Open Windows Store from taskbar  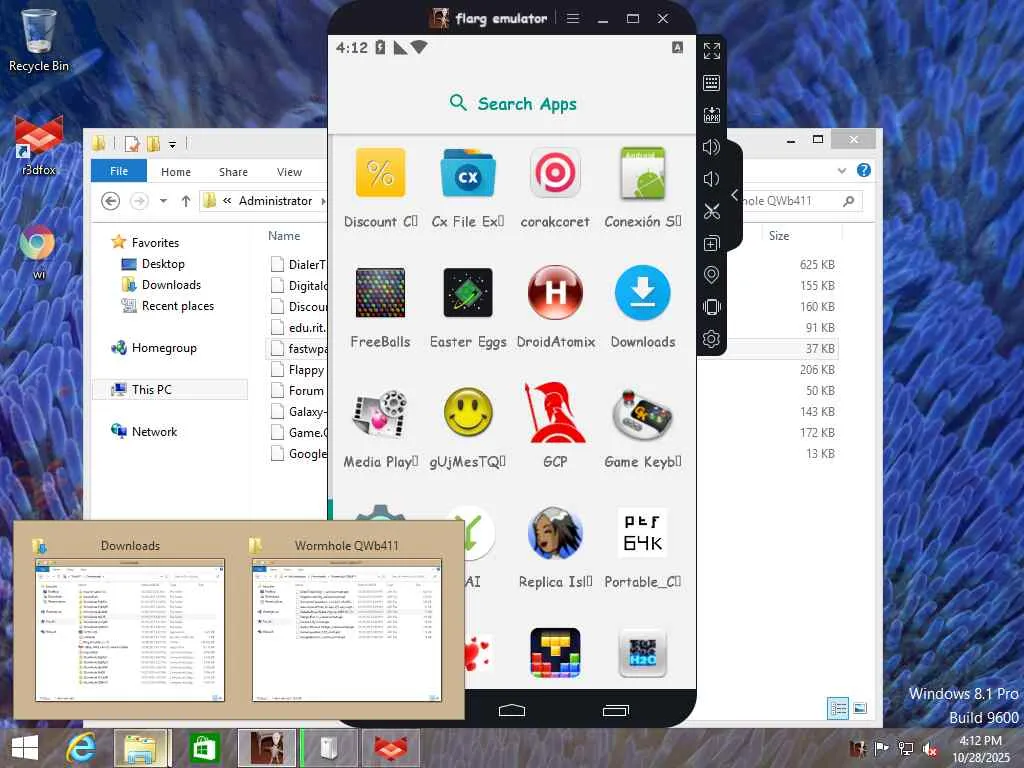click(x=204, y=748)
